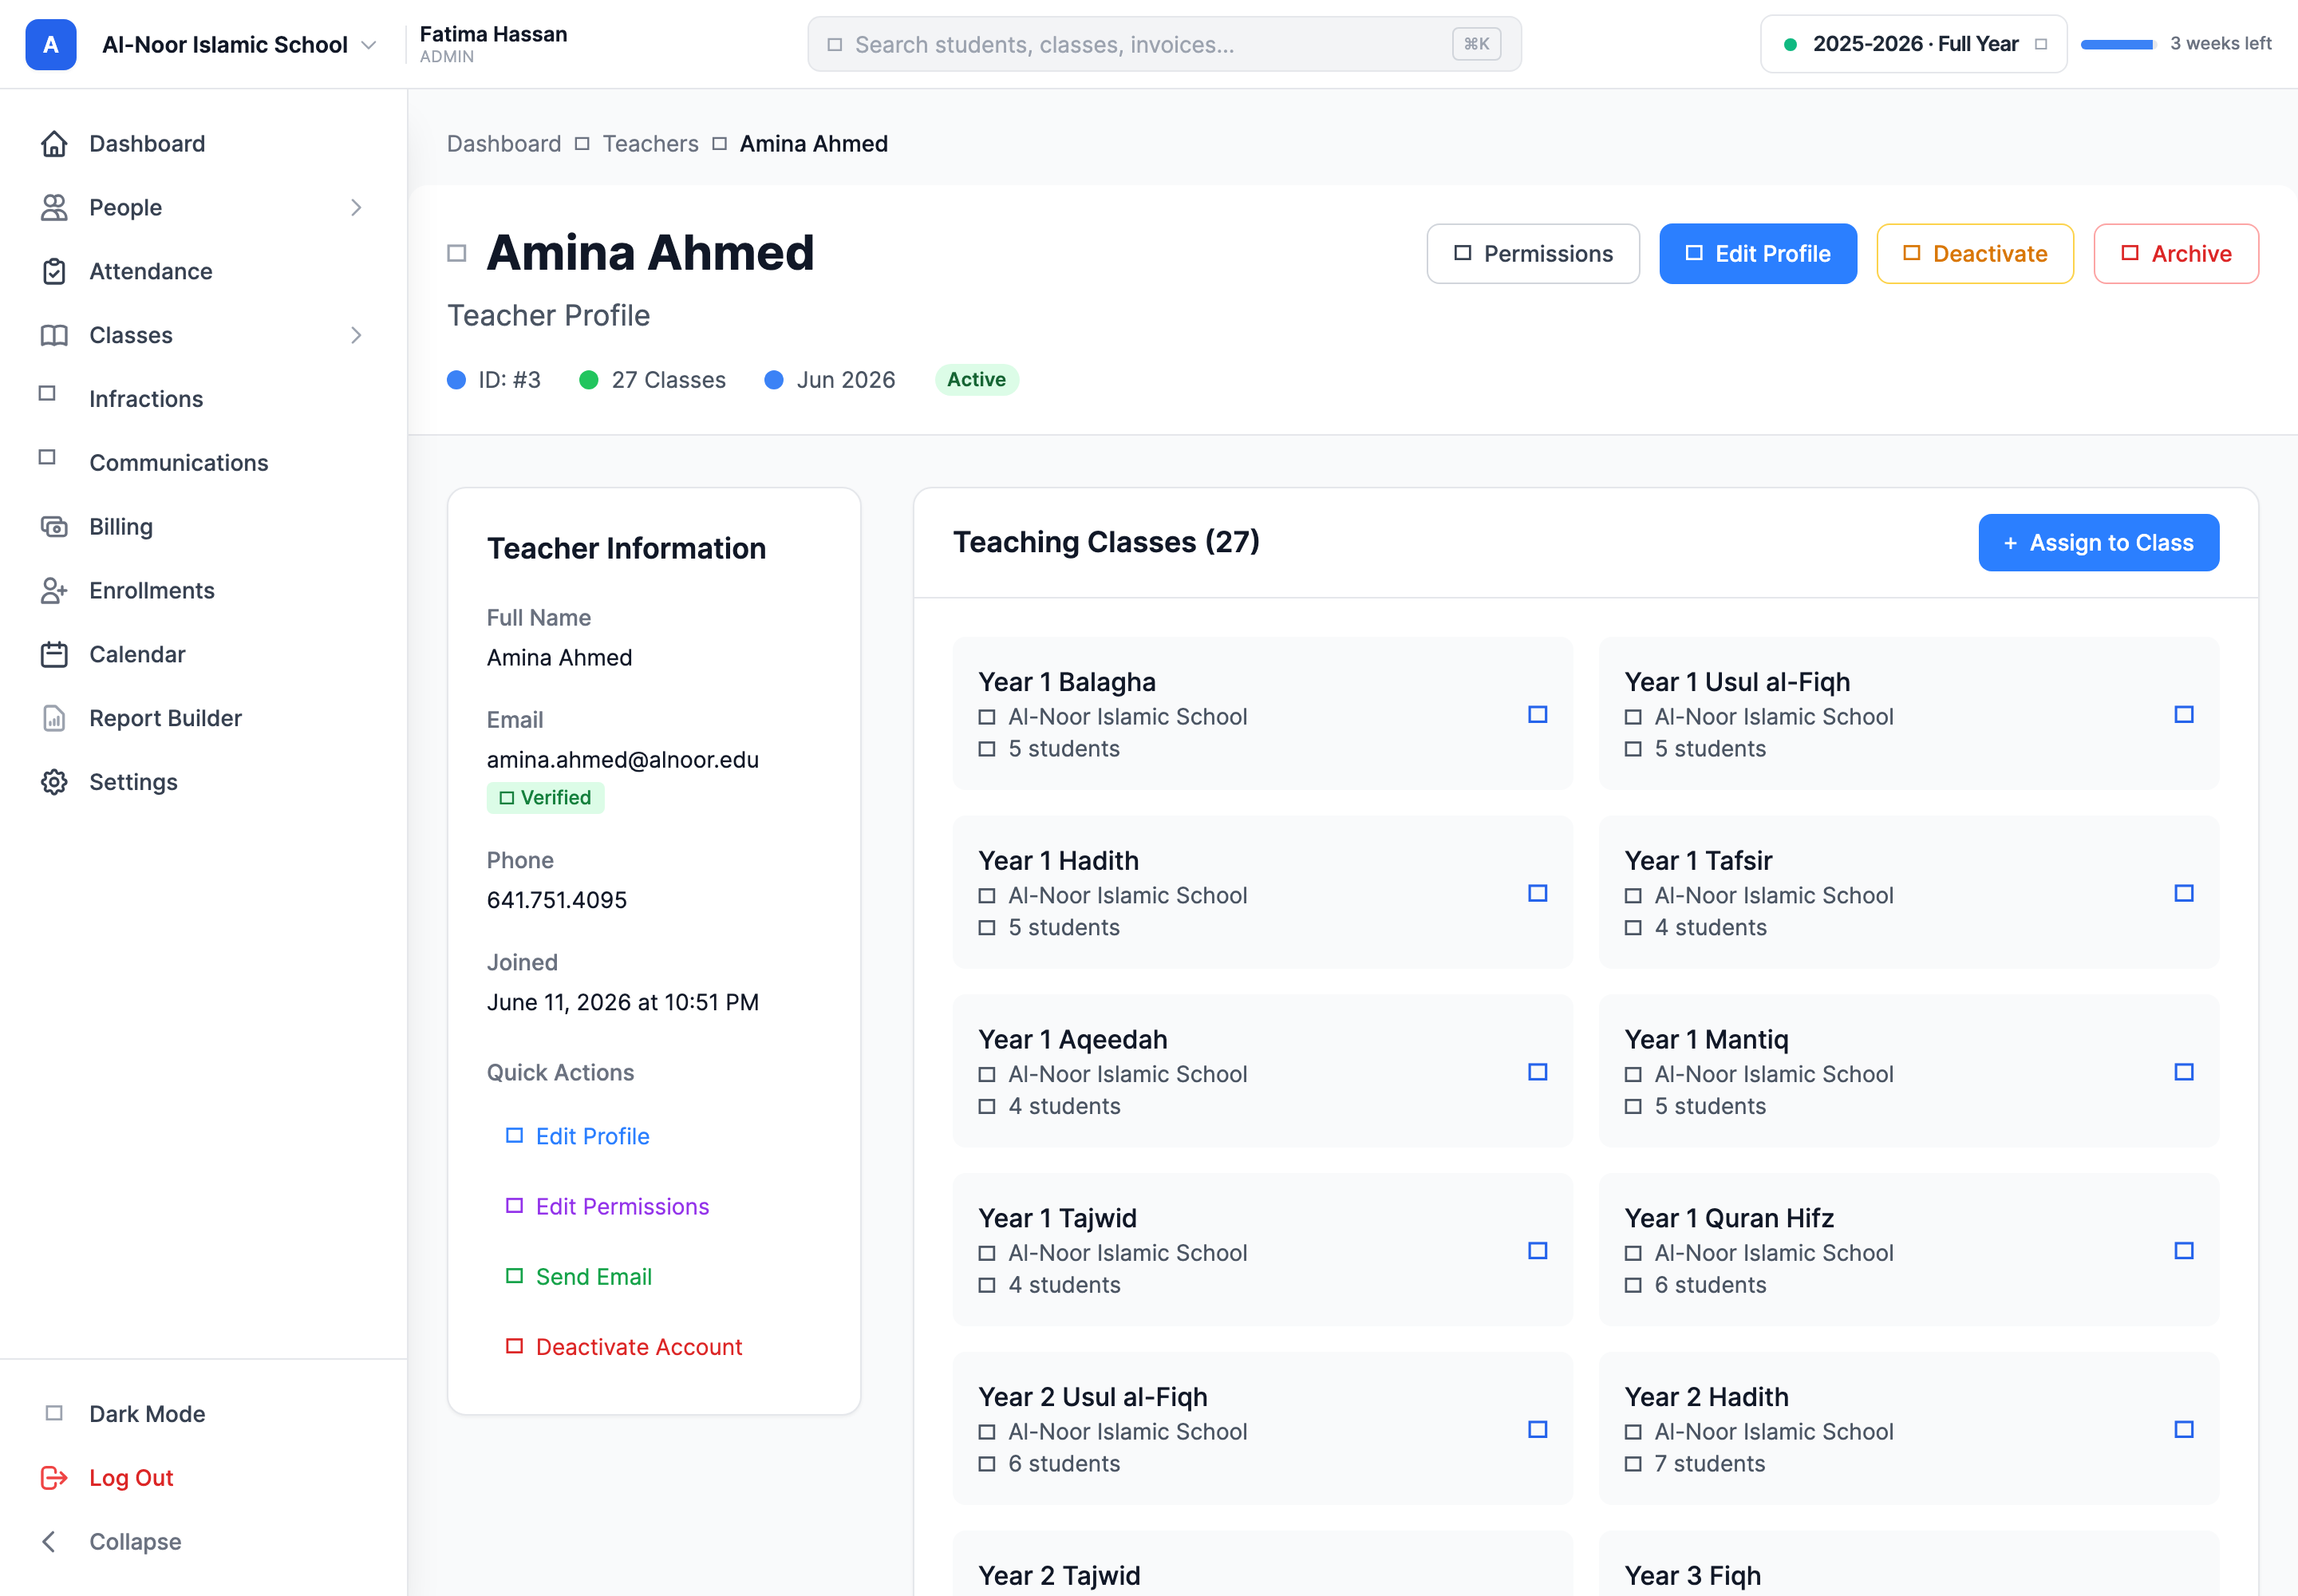Click Dashboard breadcrumb link
2298x1596 pixels.
click(x=504, y=144)
